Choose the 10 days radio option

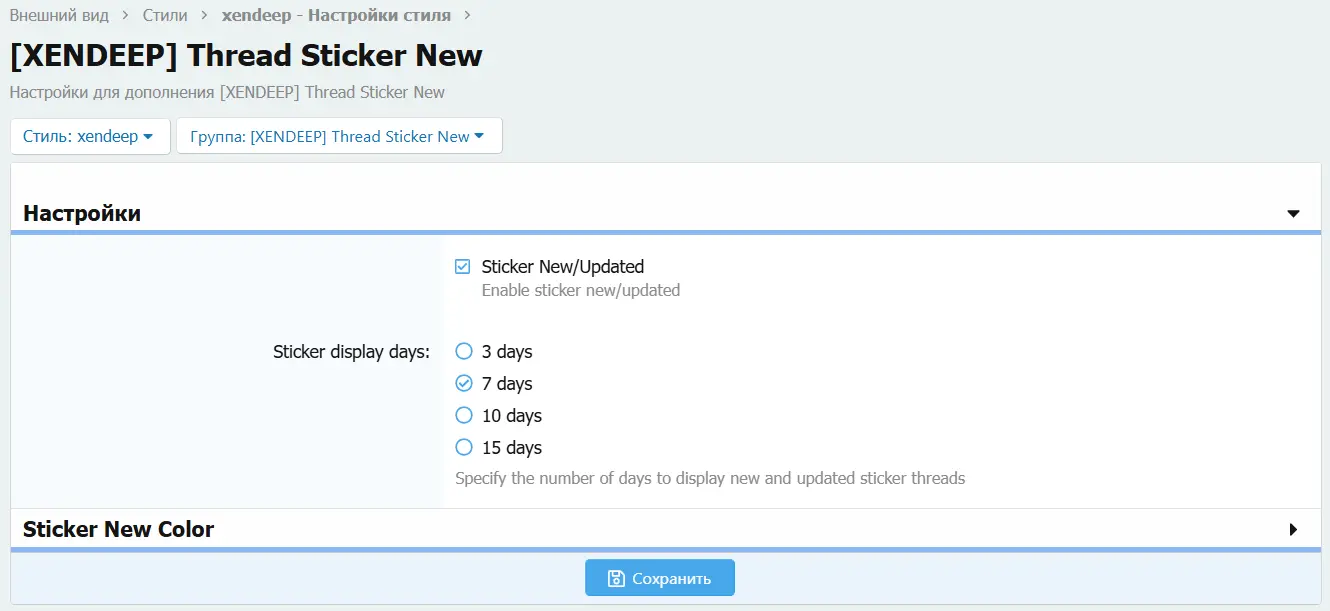pyautogui.click(x=464, y=416)
